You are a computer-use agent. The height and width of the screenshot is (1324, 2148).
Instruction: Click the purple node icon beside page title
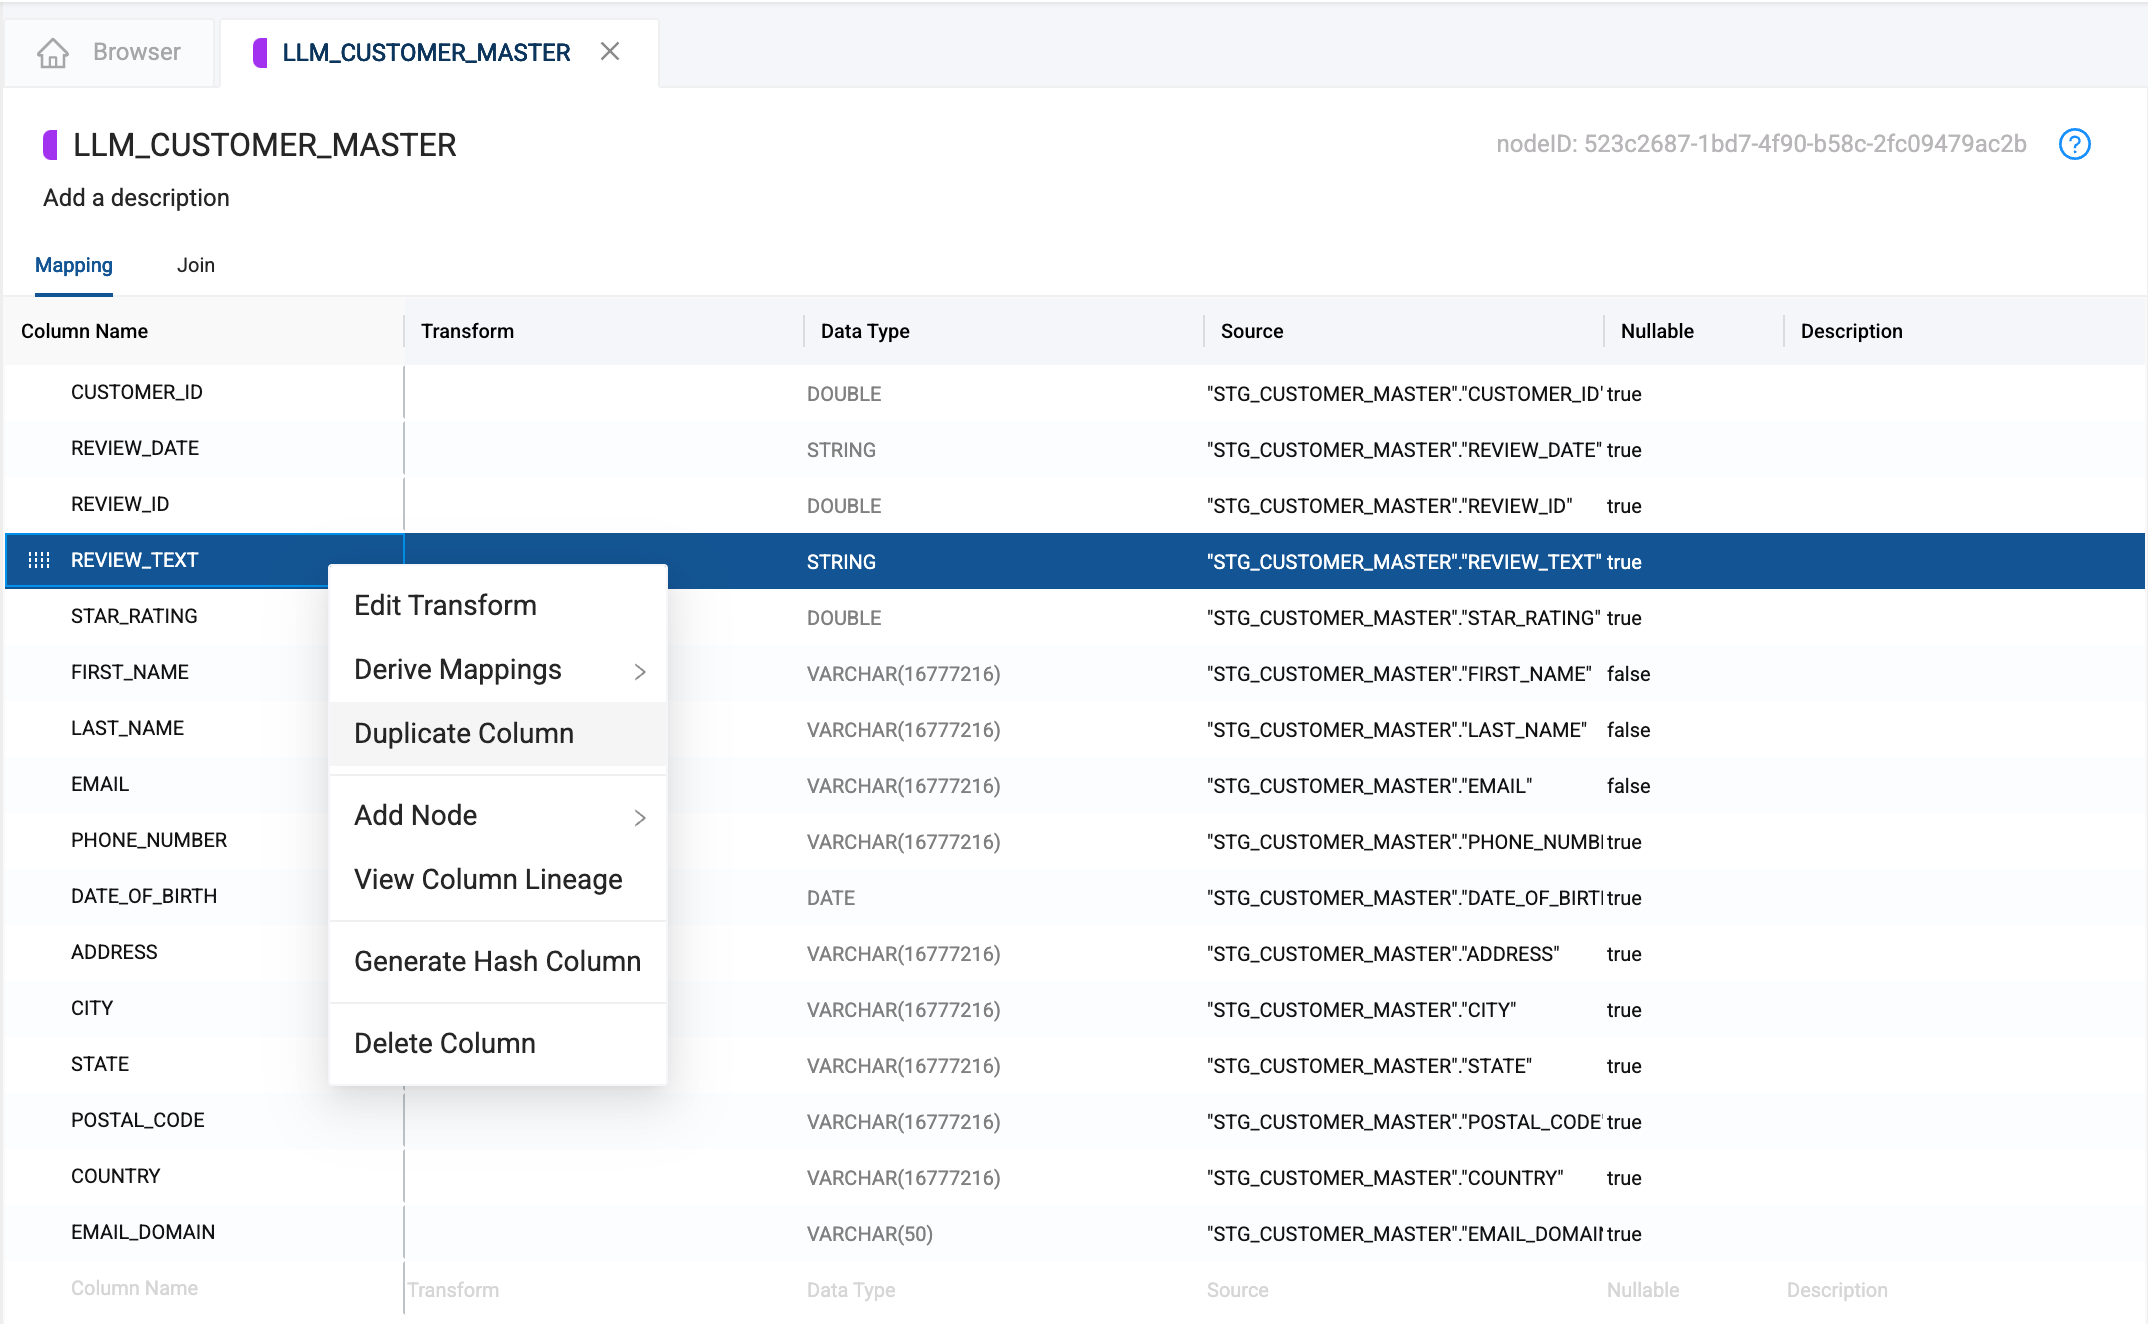pyautogui.click(x=50, y=145)
